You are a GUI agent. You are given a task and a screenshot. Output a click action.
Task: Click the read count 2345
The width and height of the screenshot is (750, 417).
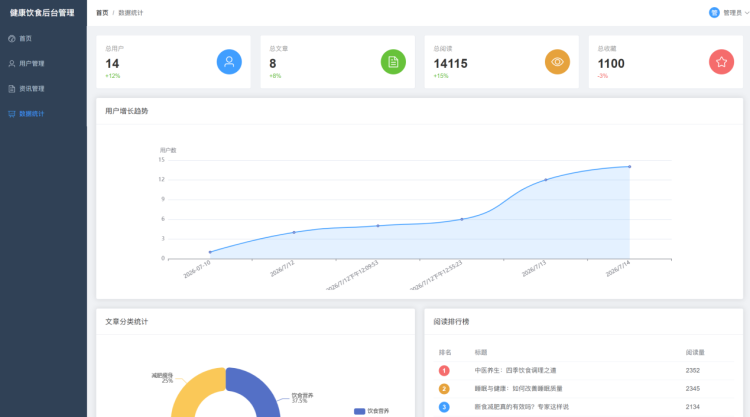[x=693, y=389]
